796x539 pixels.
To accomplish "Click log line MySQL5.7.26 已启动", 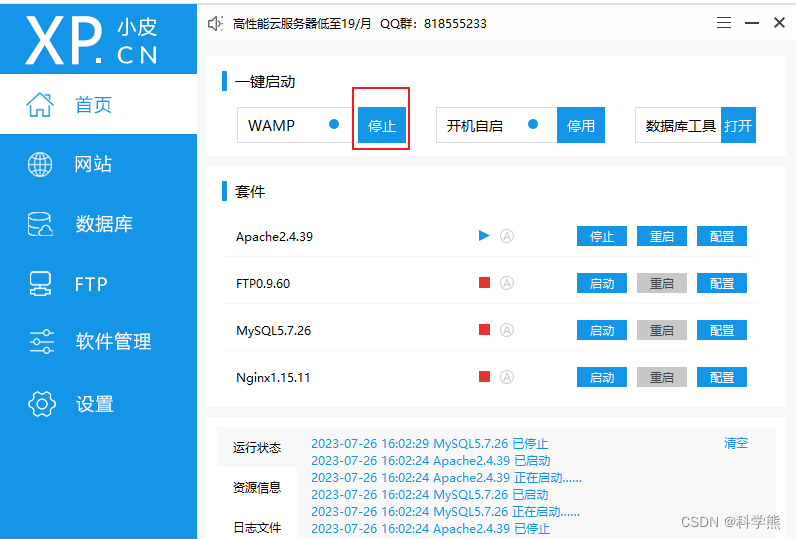I will click(429, 494).
